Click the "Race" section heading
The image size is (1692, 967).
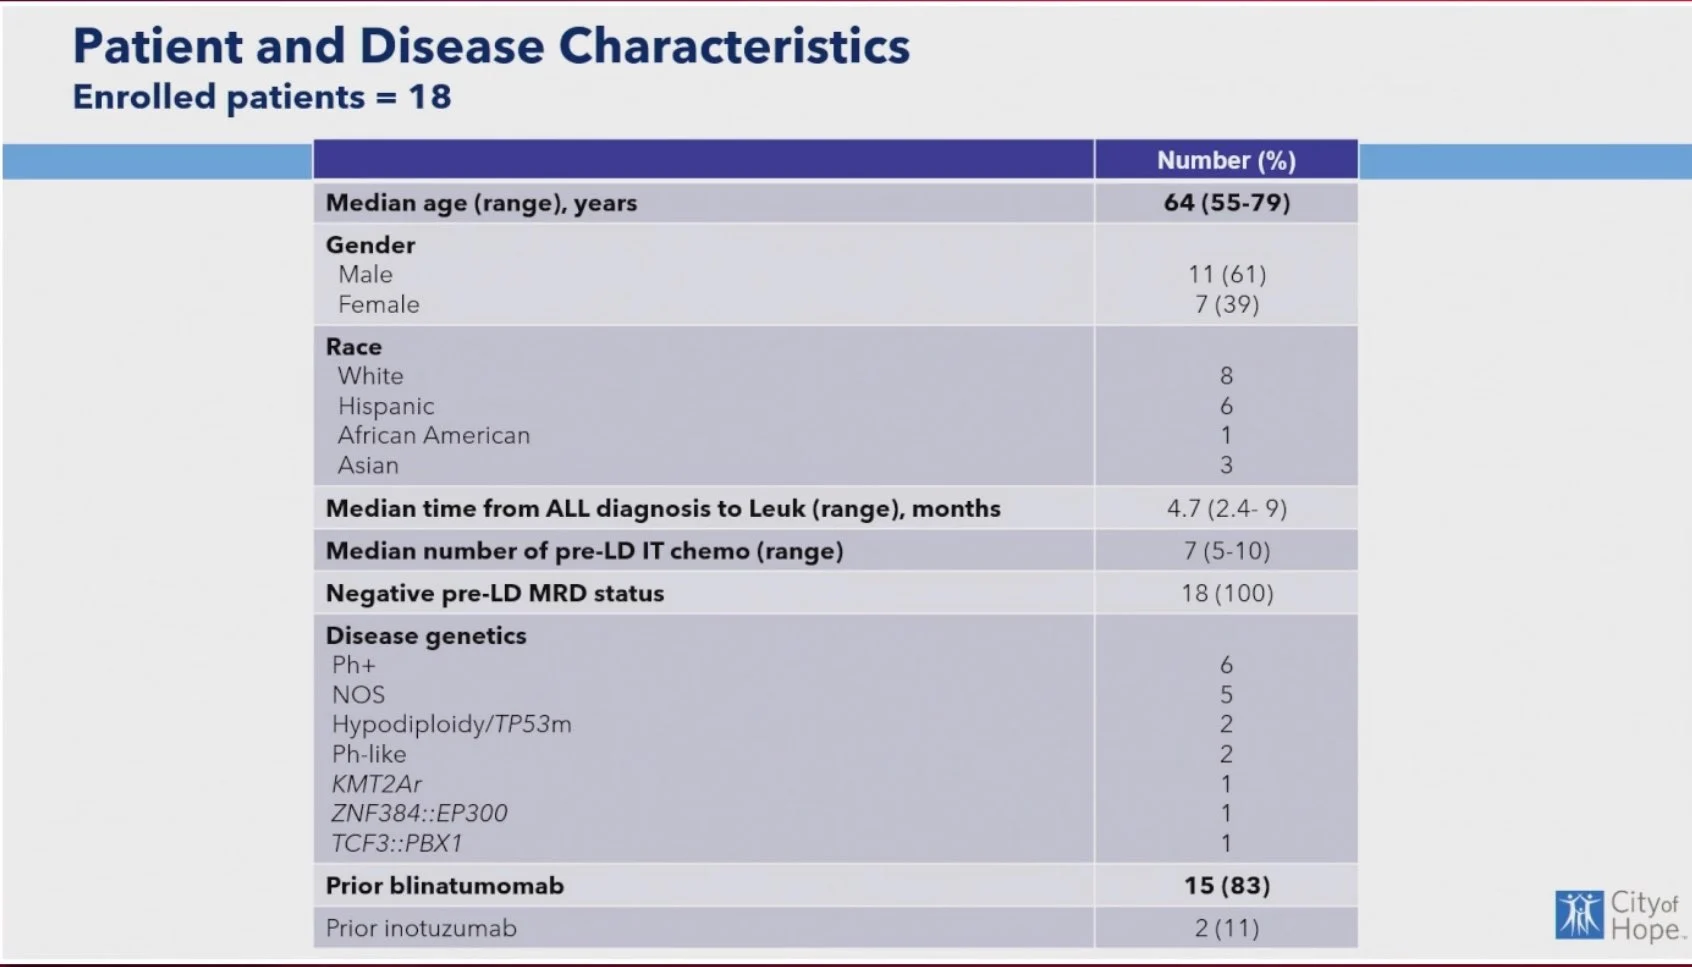(x=353, y=347)
